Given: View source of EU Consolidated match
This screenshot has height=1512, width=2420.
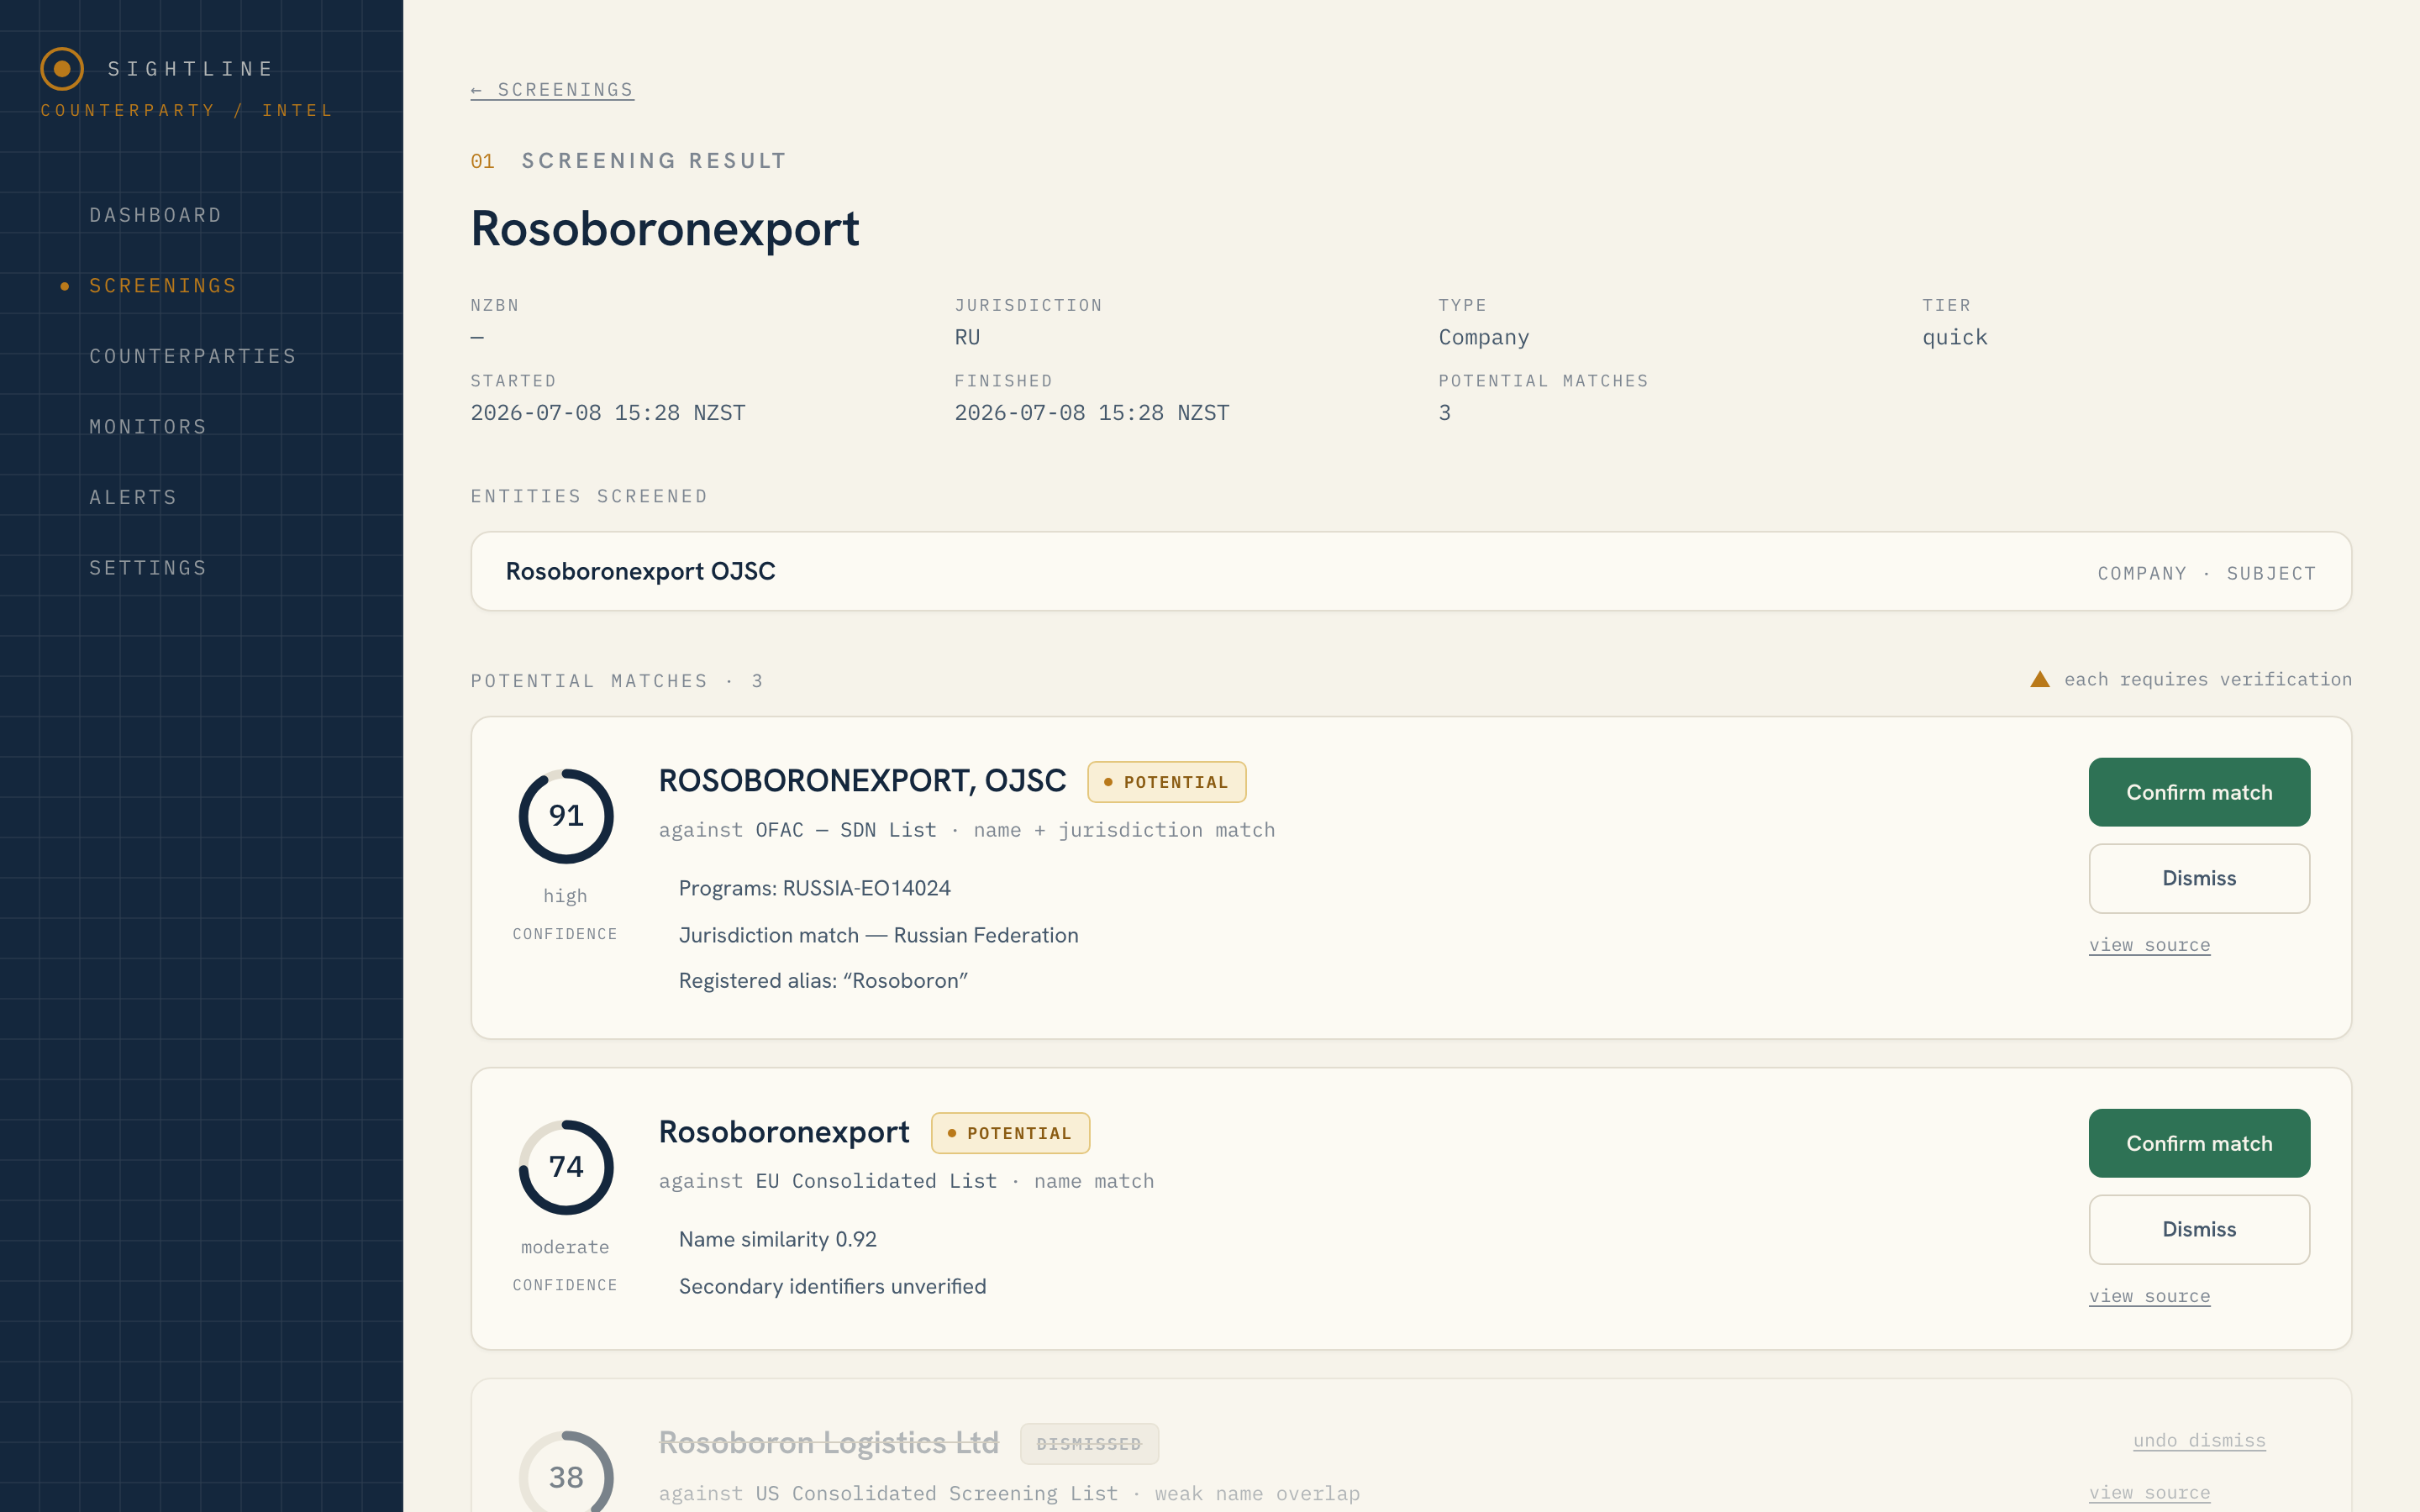Looking at the screenshot, I should pyautogui.click(x=2149, y=1296).
